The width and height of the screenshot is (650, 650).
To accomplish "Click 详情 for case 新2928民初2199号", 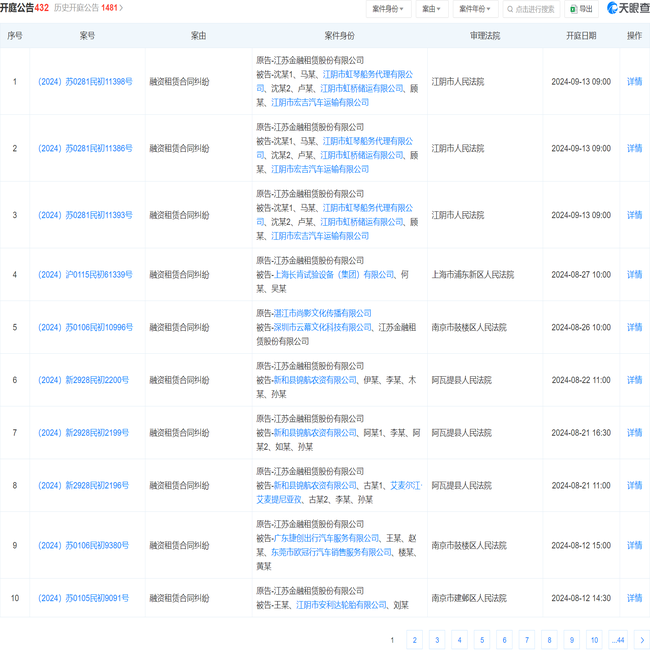I will coord(634,433).
